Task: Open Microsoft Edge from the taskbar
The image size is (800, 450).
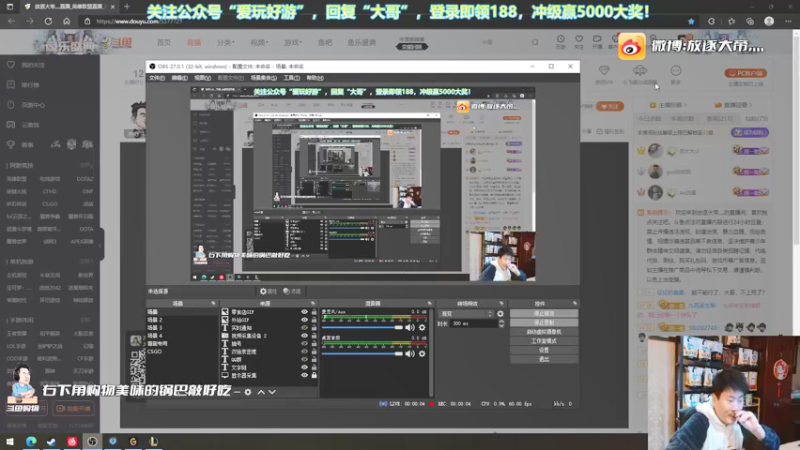Action: (x=31, y=441)
